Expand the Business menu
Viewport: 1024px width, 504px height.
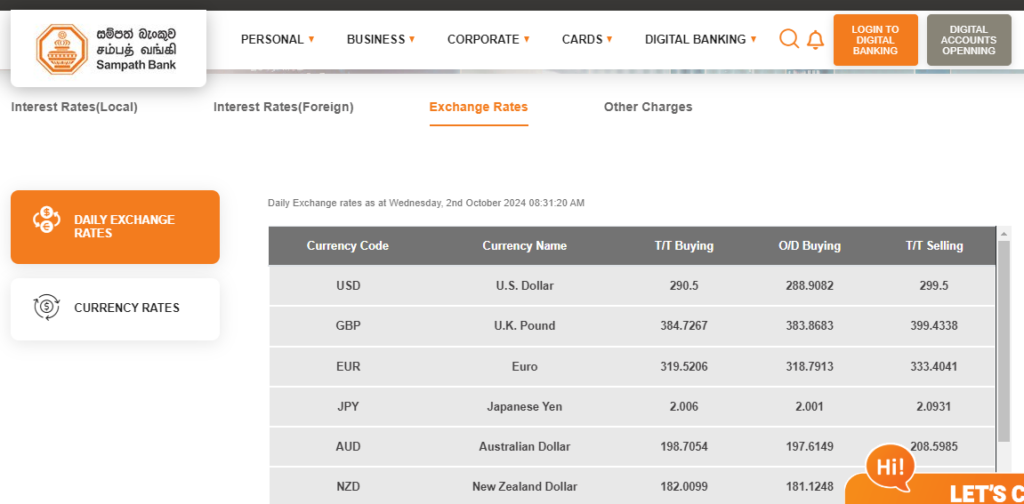381,39
